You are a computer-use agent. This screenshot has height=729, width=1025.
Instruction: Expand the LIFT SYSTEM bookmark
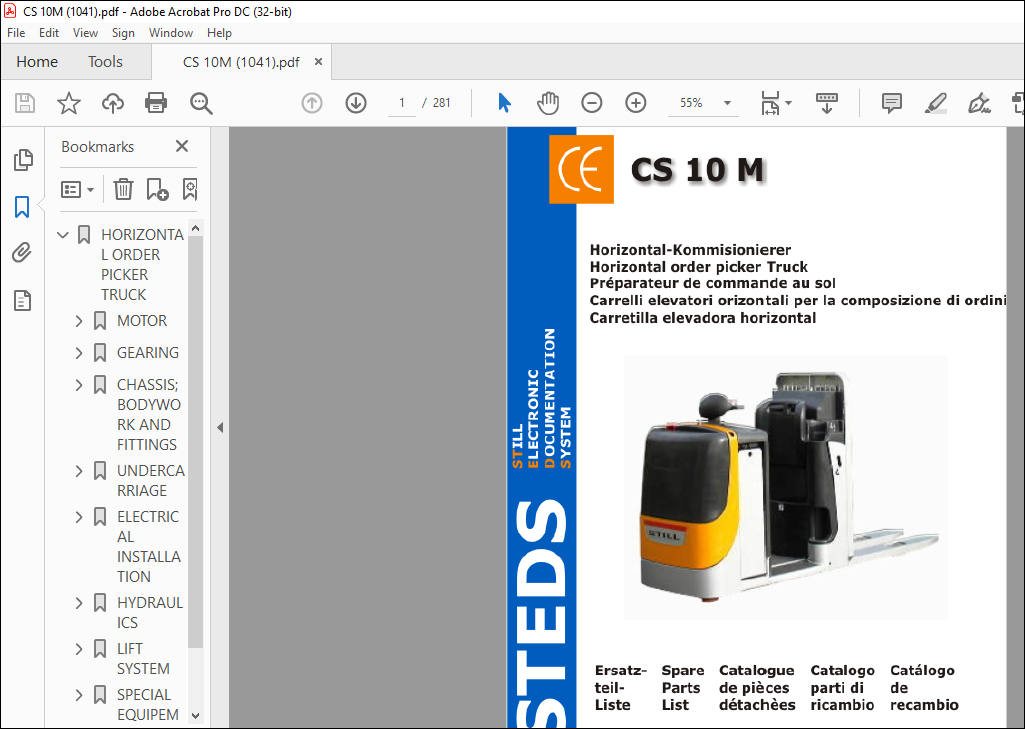[79, 649]
